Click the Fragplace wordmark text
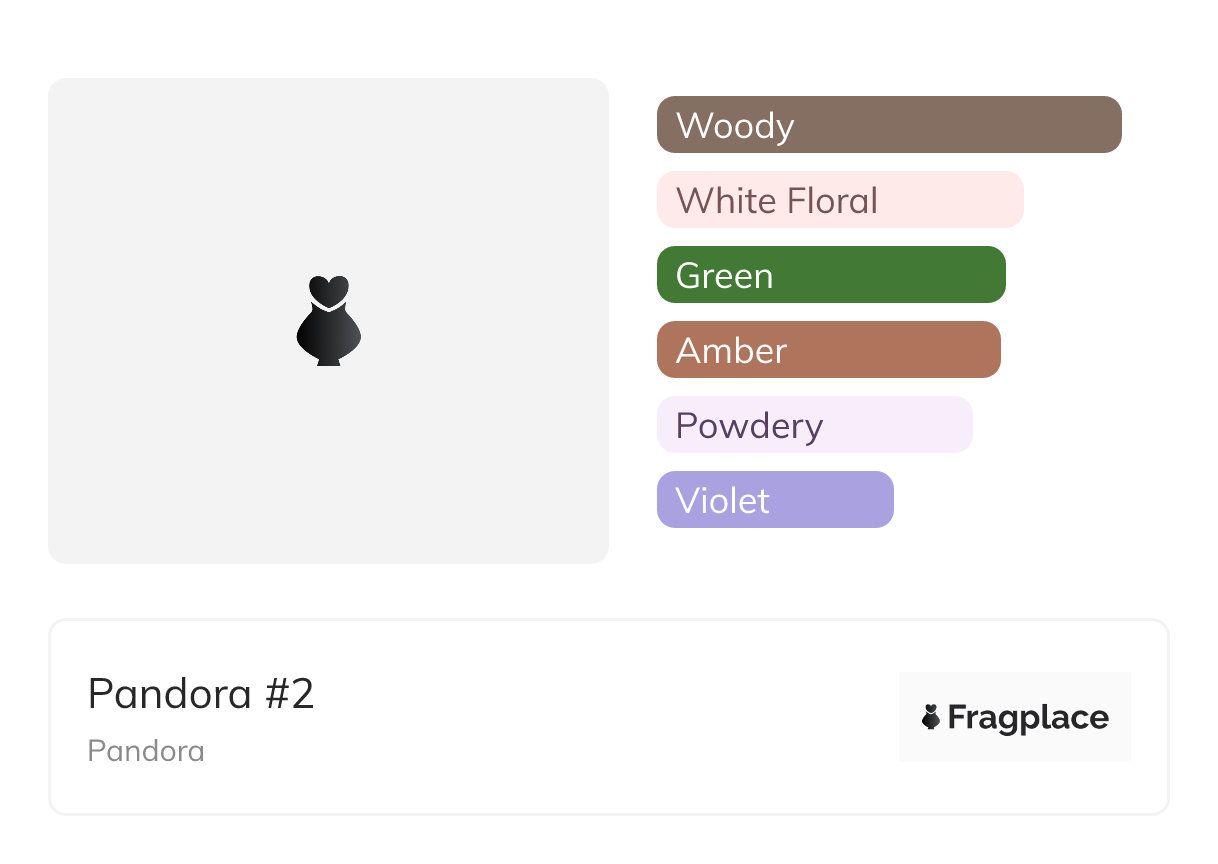The image size is (1218, 864). click(x=1028, y=717)
